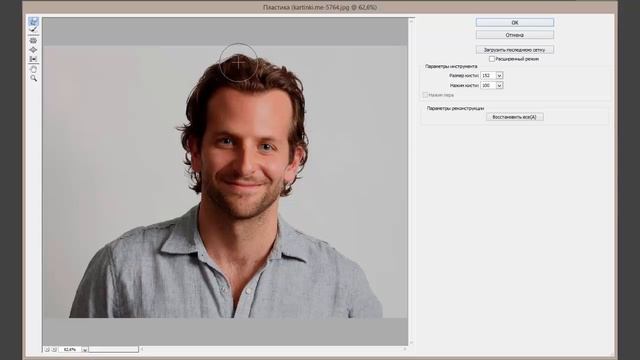Select the Hand tool
Image resolution: width=640 pixels, height=360 pixels.
(x=33, y=69)
